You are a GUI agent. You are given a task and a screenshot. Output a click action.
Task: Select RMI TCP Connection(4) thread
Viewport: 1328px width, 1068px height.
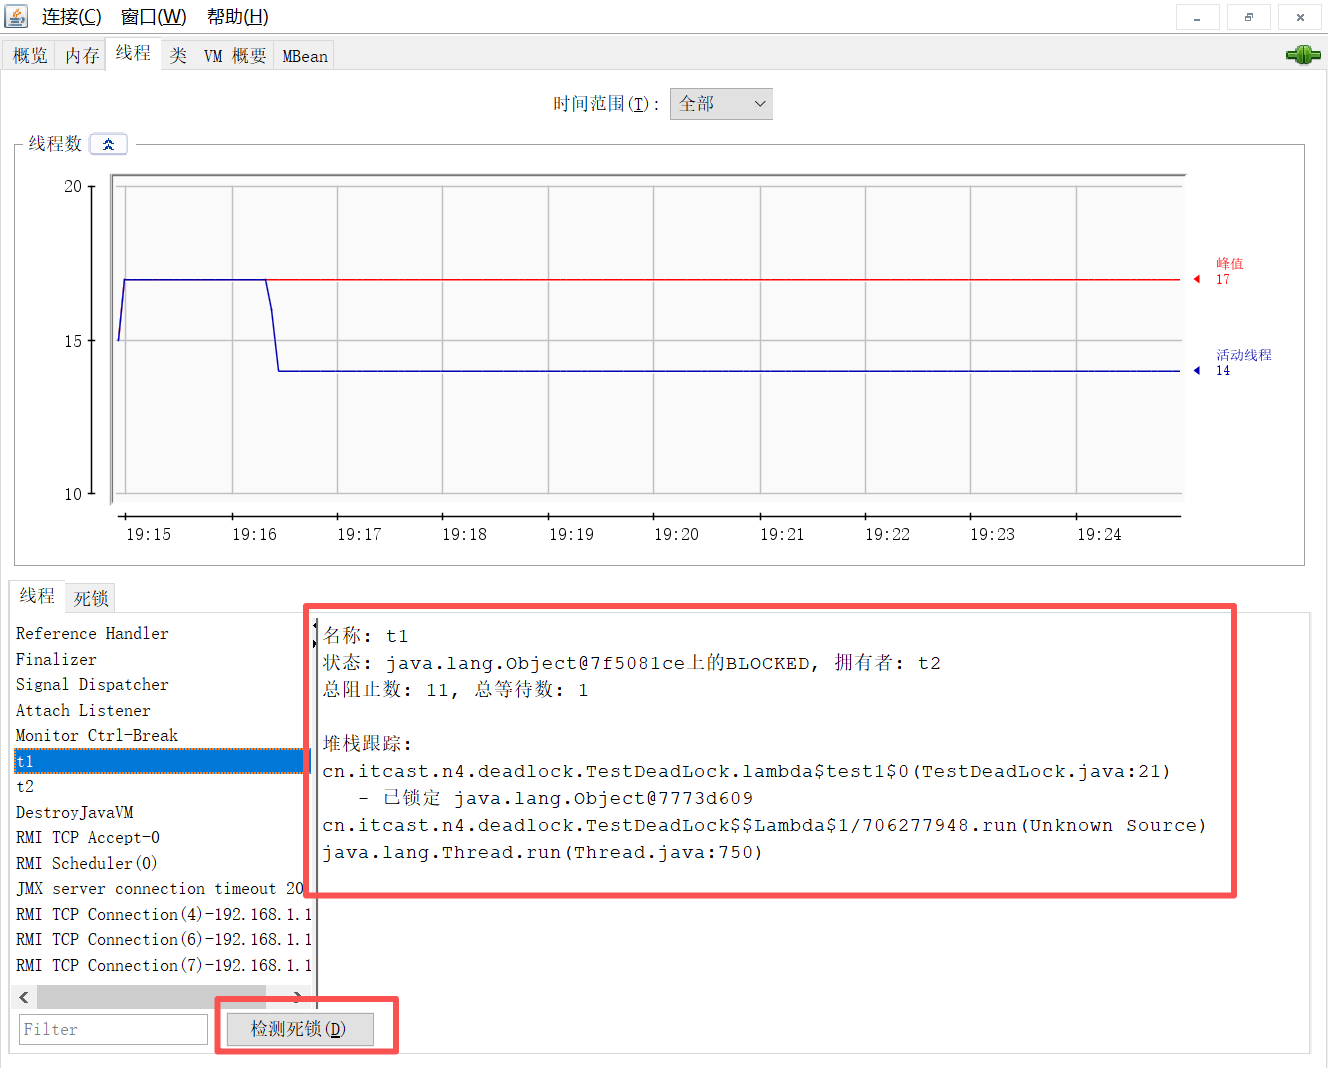click(x=162, y=915)
